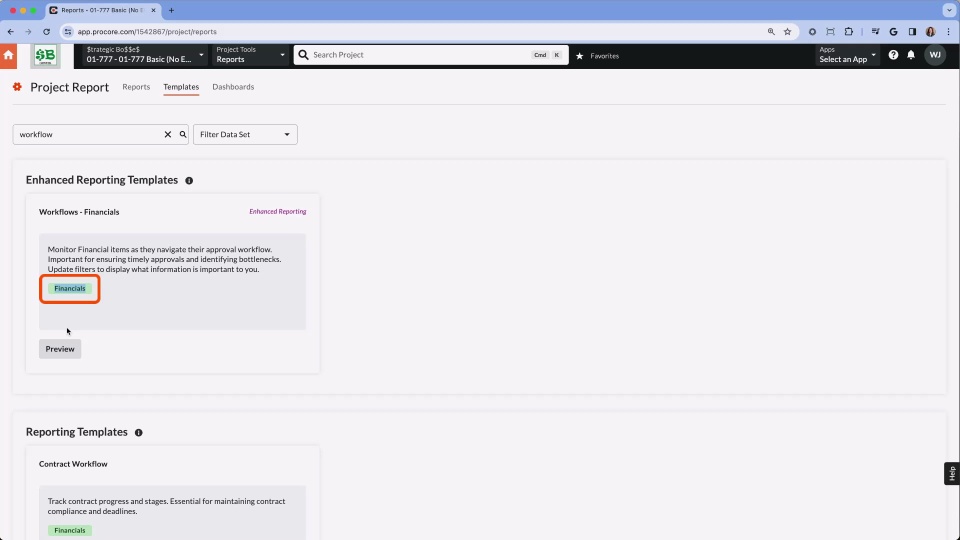This screenshot has height=540, width=960.
Task: Click the Workflows - Financials title
Action: click(x=79, y=212)
